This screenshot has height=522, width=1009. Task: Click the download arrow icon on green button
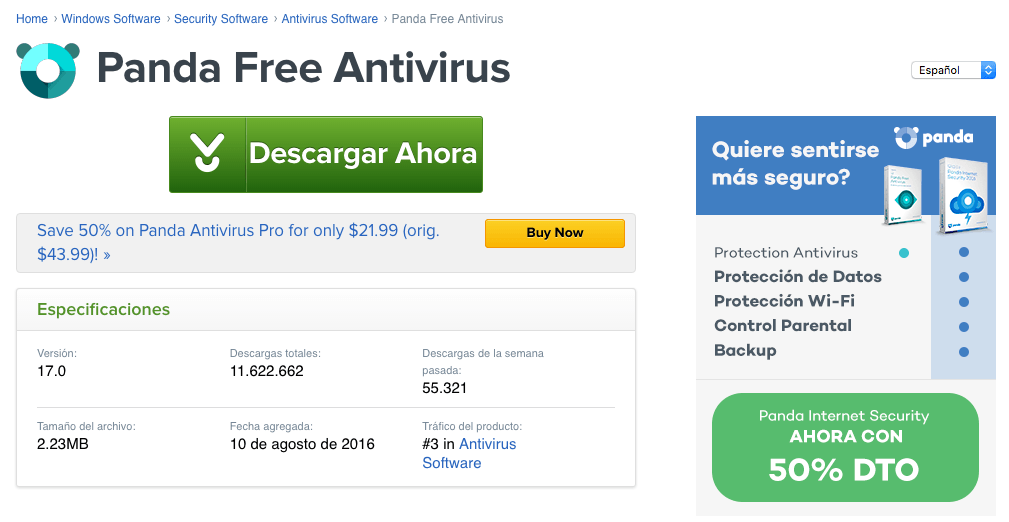[207, 153]
